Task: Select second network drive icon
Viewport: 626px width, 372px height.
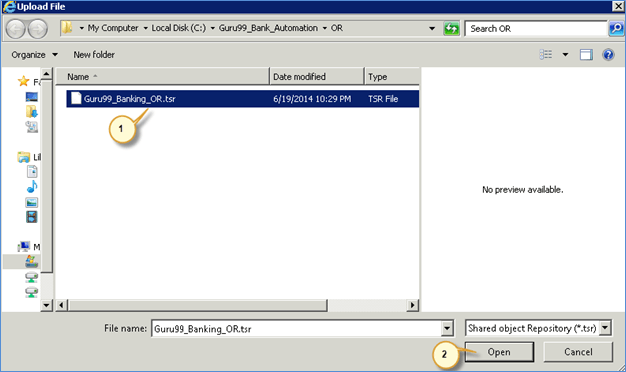Action: pyautogui.click(x=32, y=292)
